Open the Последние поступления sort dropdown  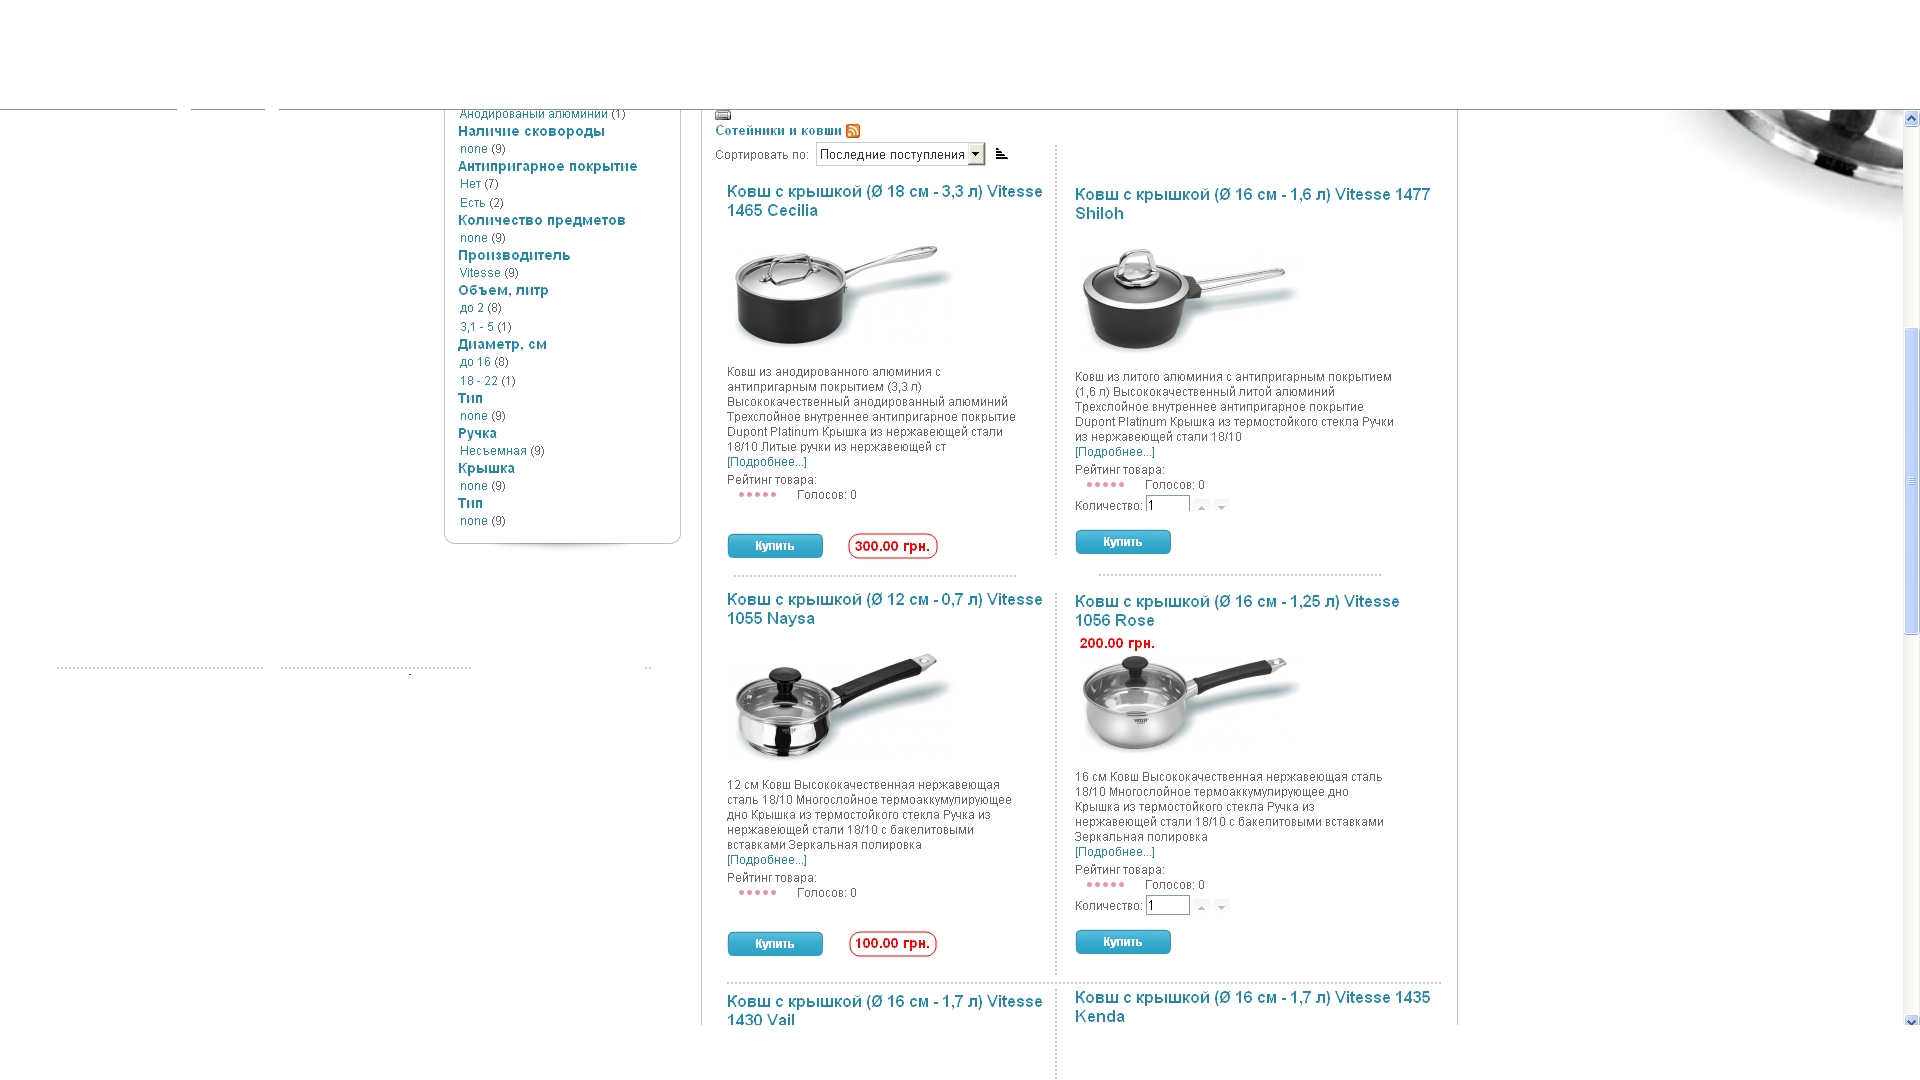tap(900, 154)
